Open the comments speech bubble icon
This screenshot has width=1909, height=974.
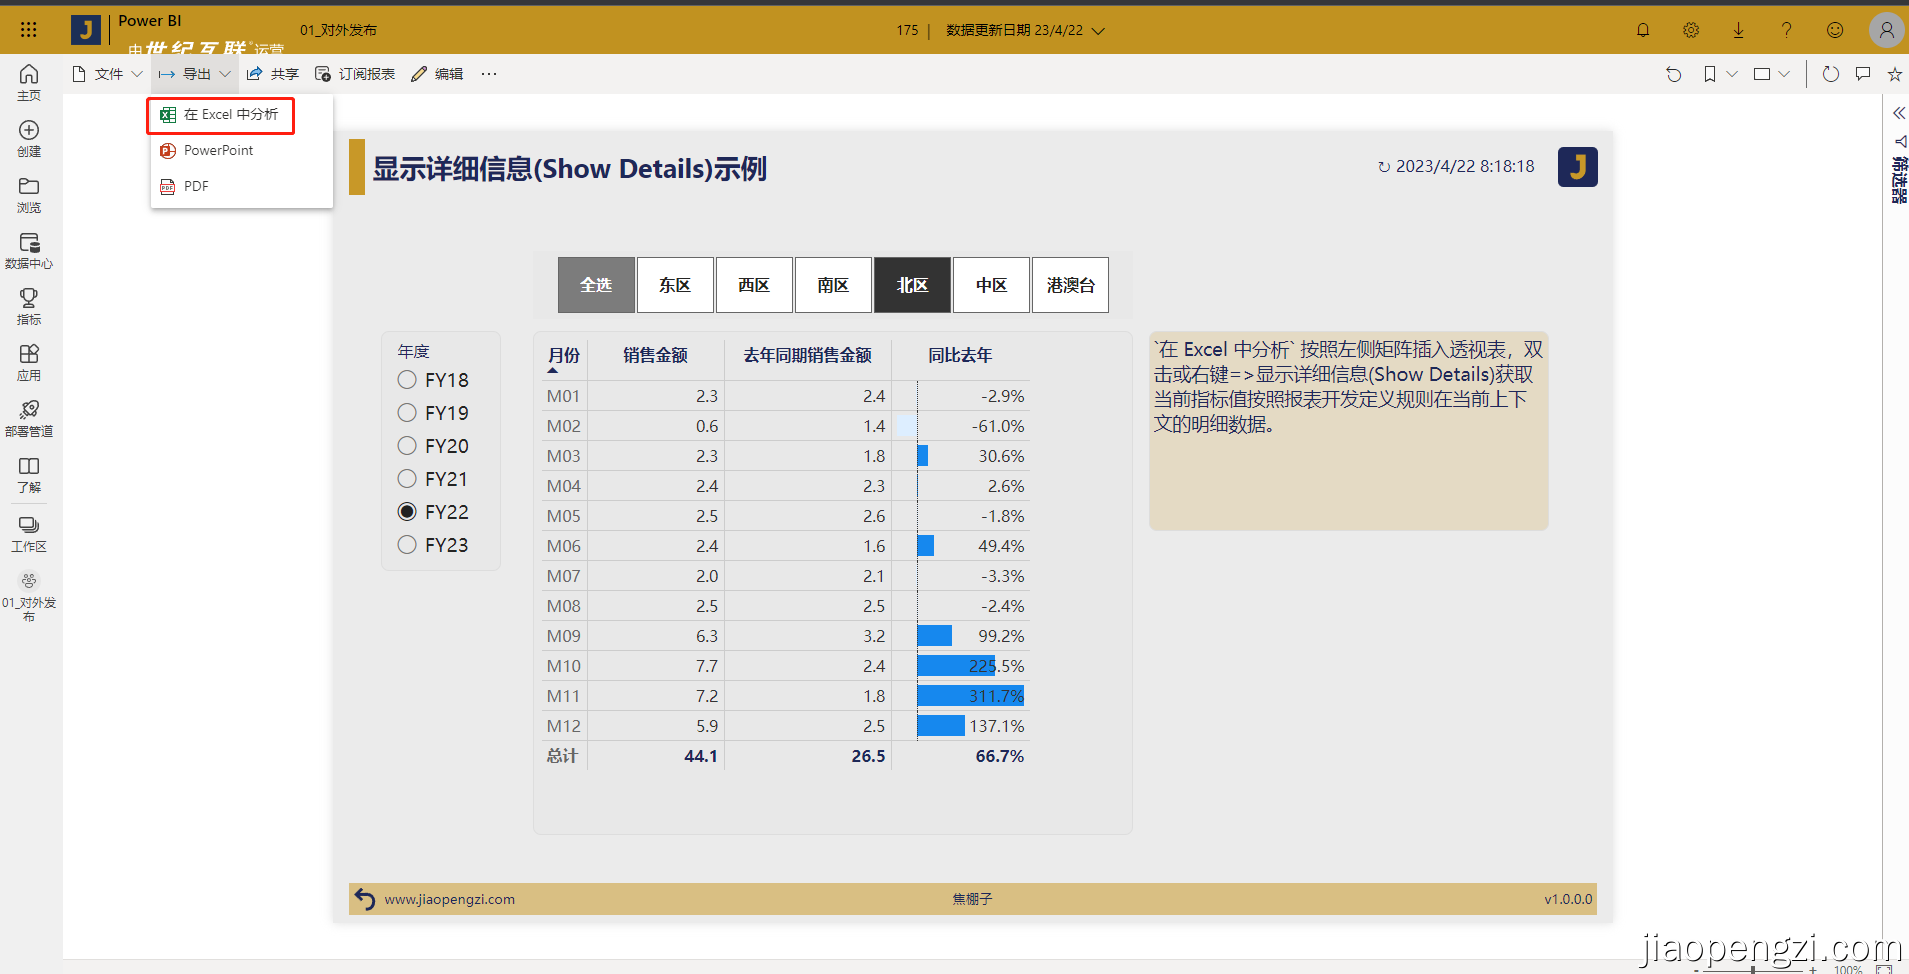click(x=1863, y=74)
